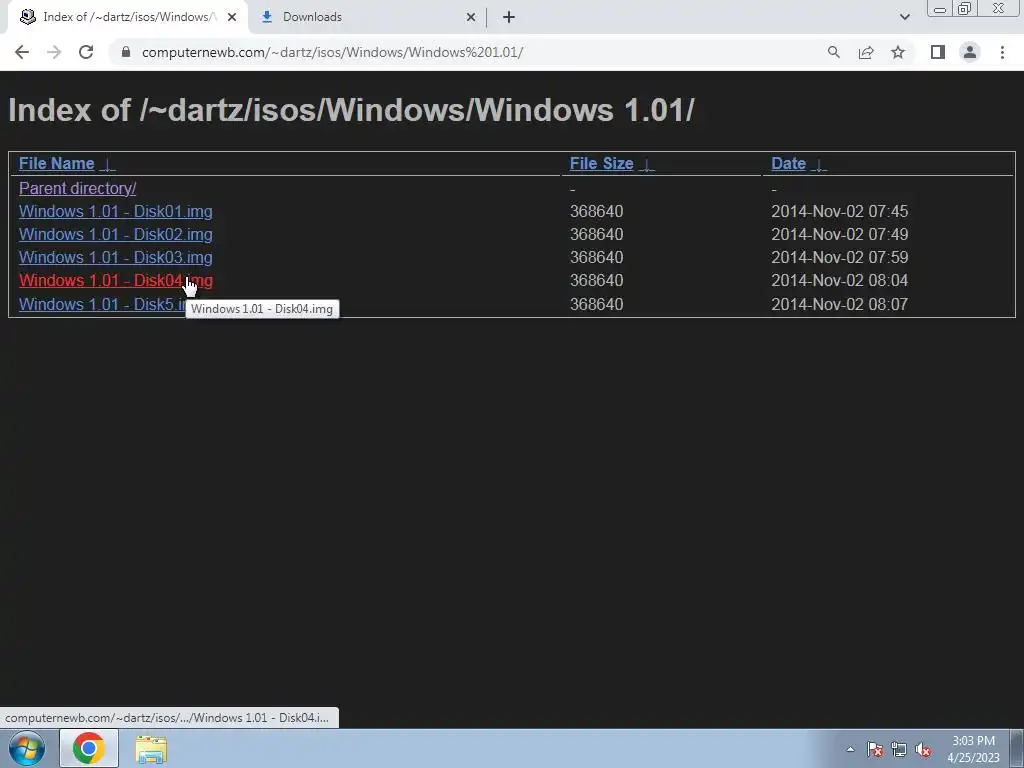Click the Date sort arrow
Screen dimensions: 1024x768
coord(819,165)
